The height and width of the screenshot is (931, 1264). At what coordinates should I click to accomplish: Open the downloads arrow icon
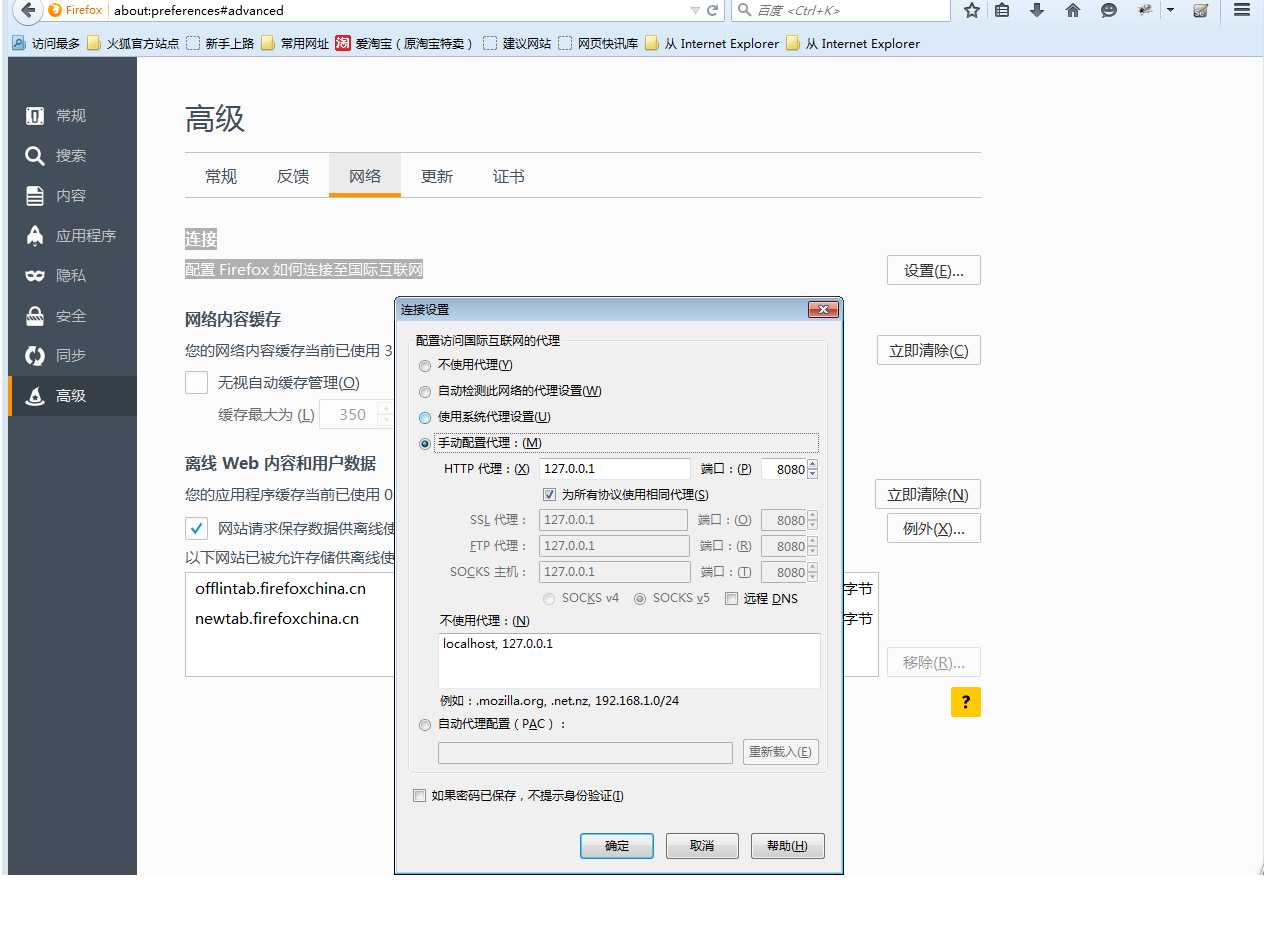[x=1037, y=10]
